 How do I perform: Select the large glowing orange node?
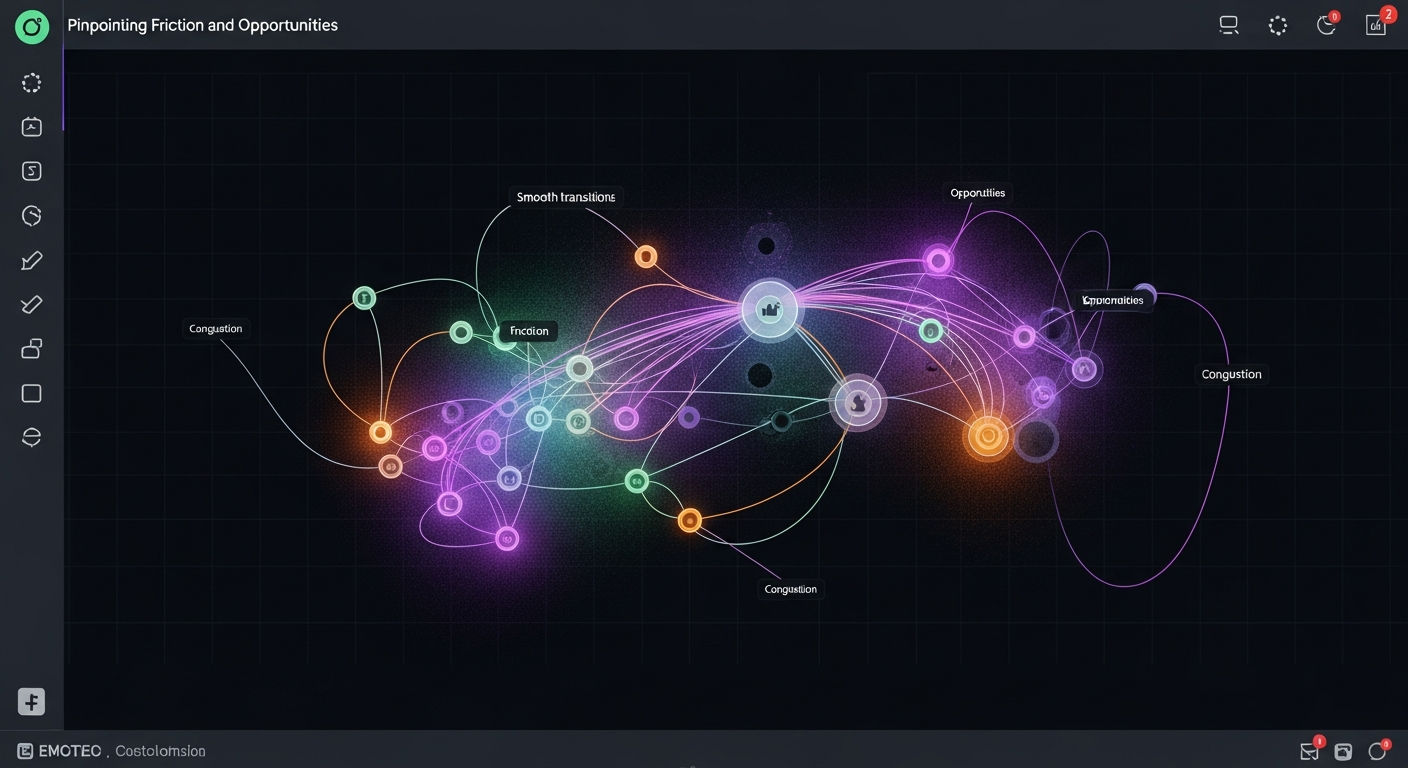(988, 437)
